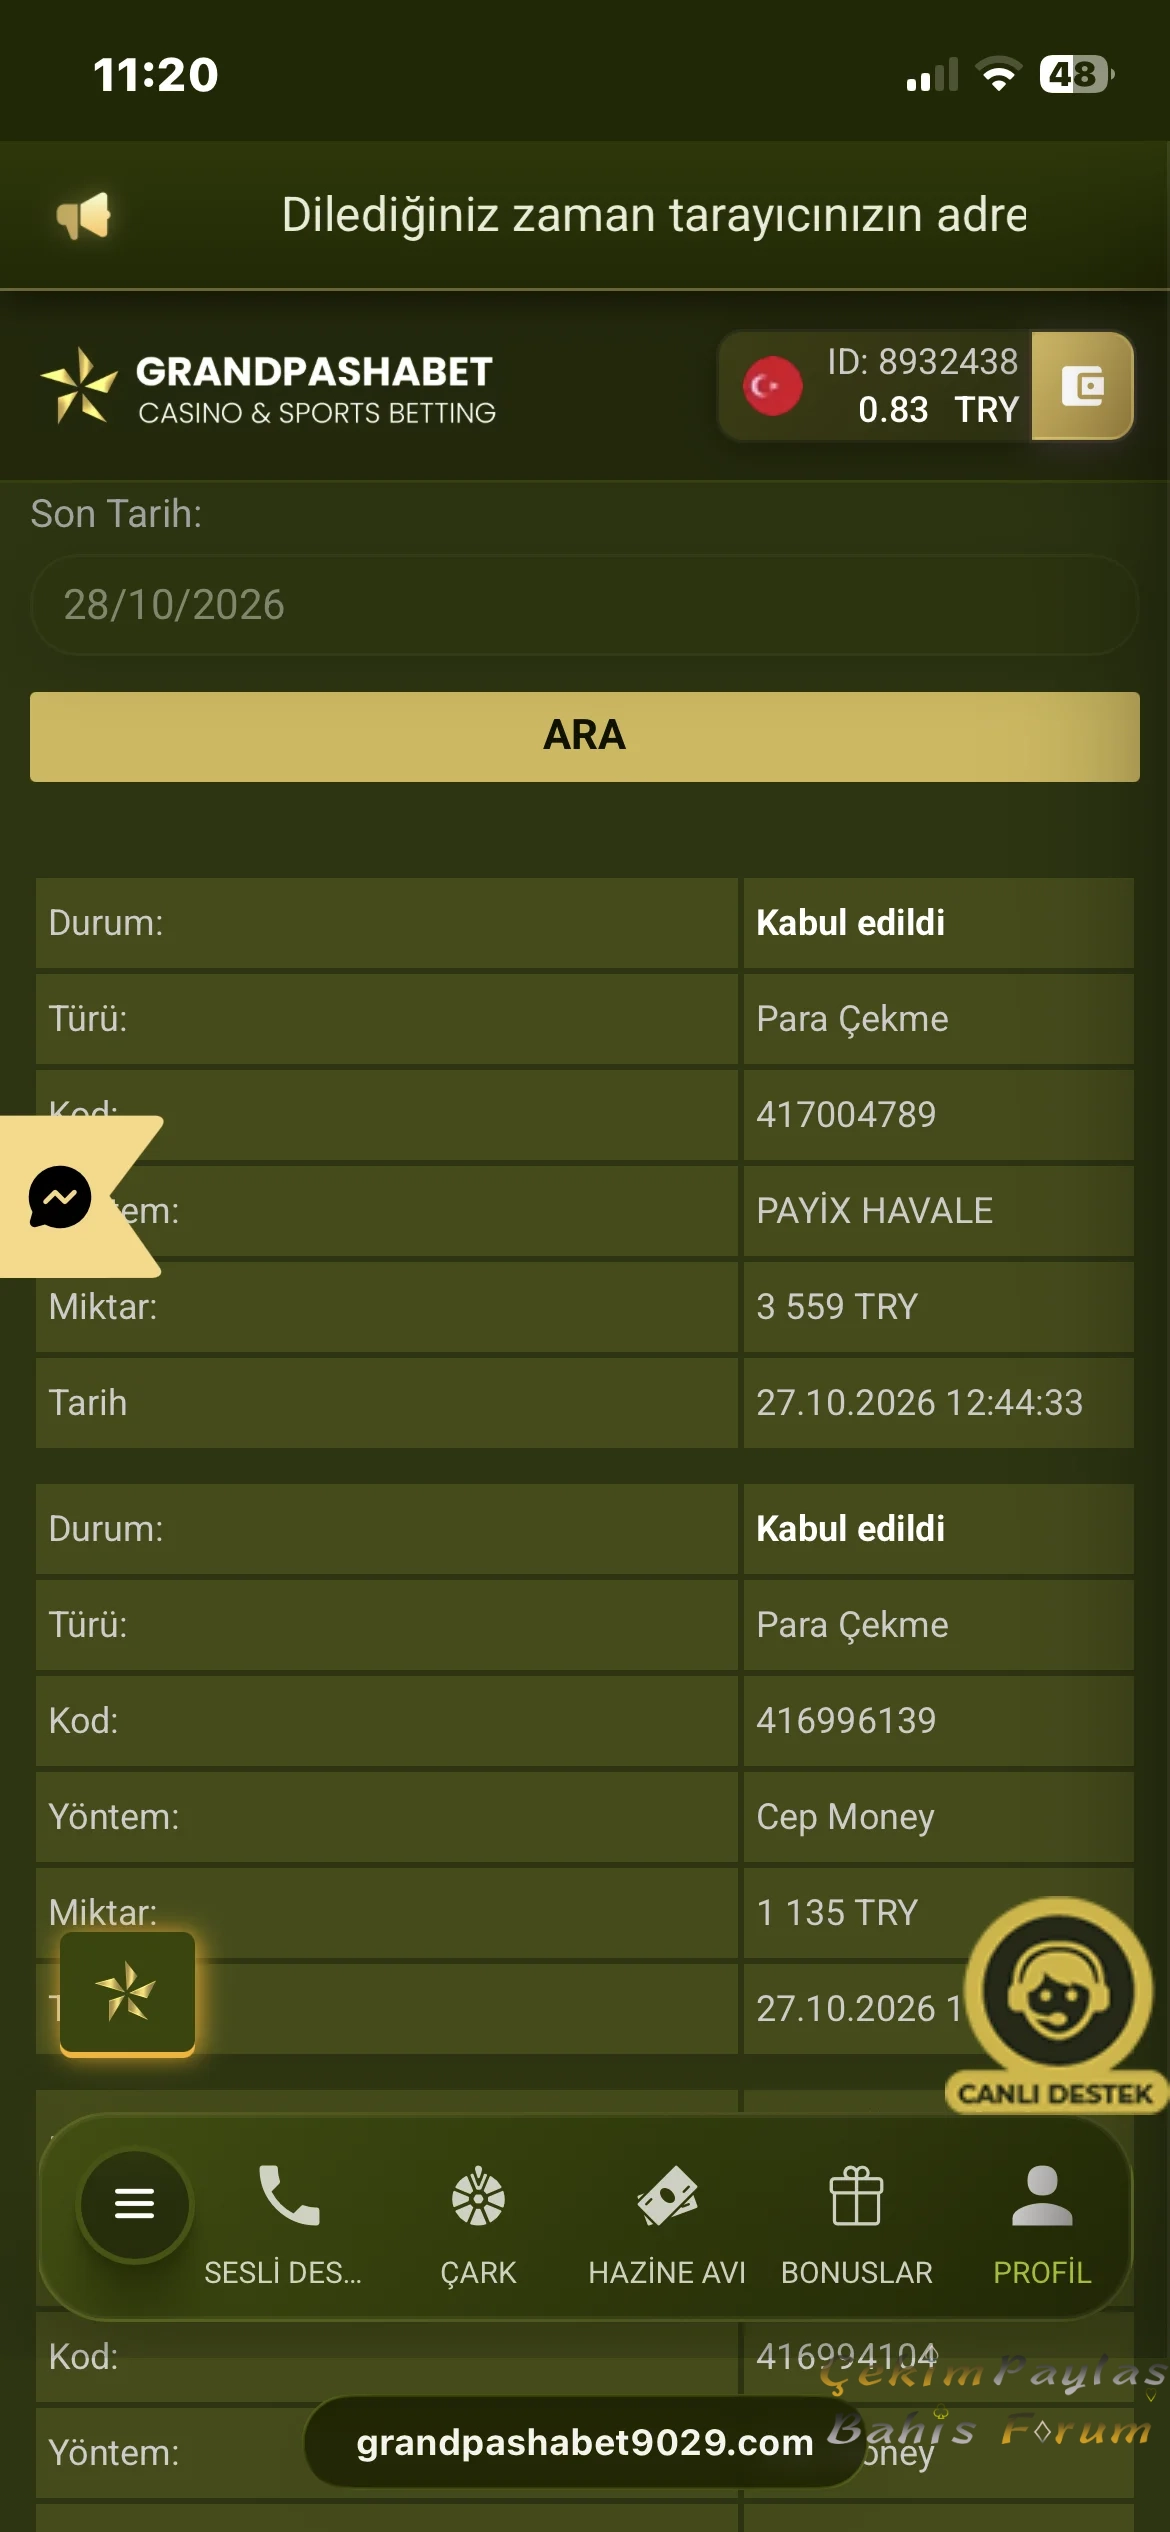Open the hamburger menu button
The width and height of the screenshot is (1170, 2532).
tap(135, 2204)
